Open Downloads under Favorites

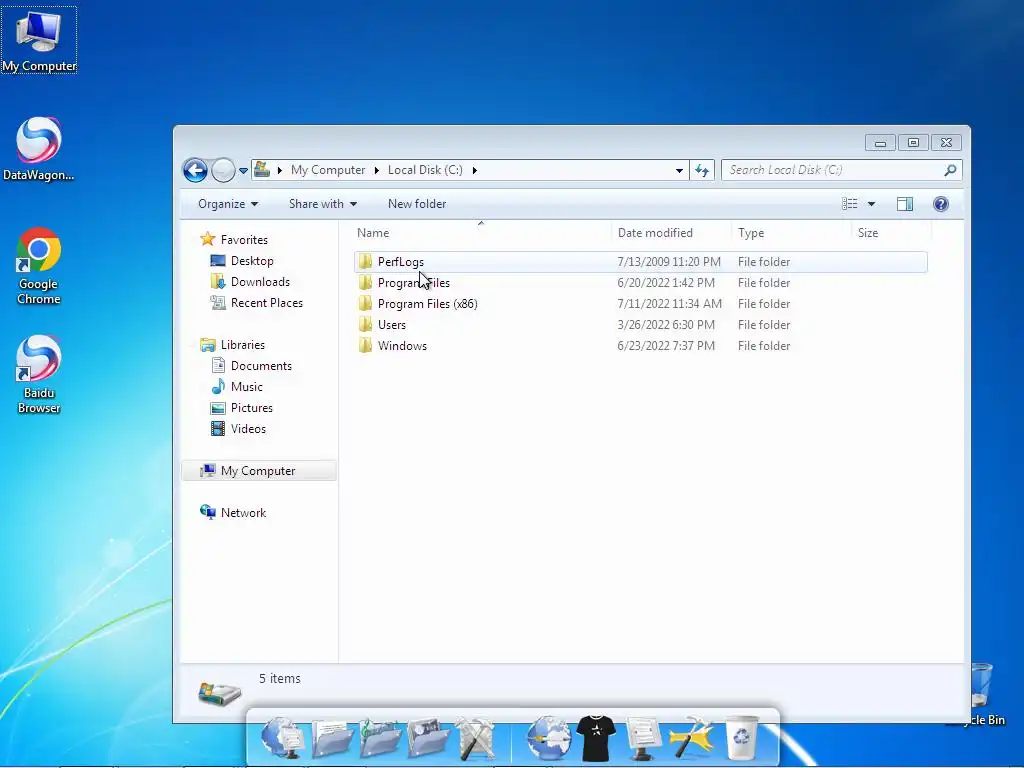pyautogui.click(x=260, y=281)
